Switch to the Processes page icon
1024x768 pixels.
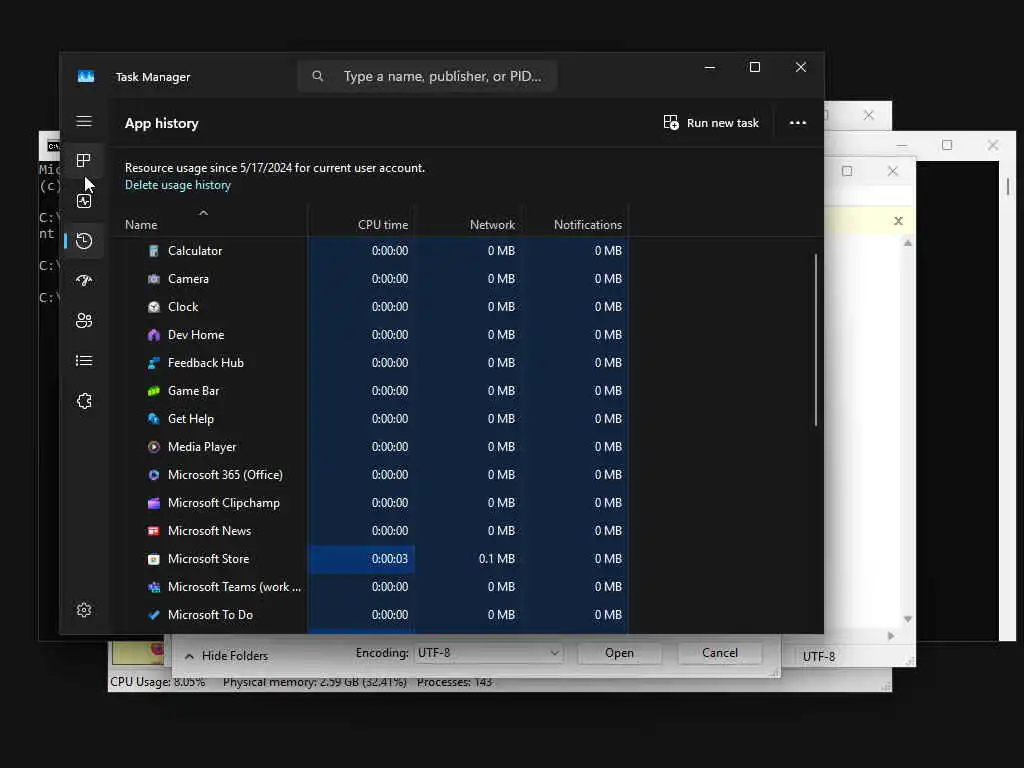point(84,161)
